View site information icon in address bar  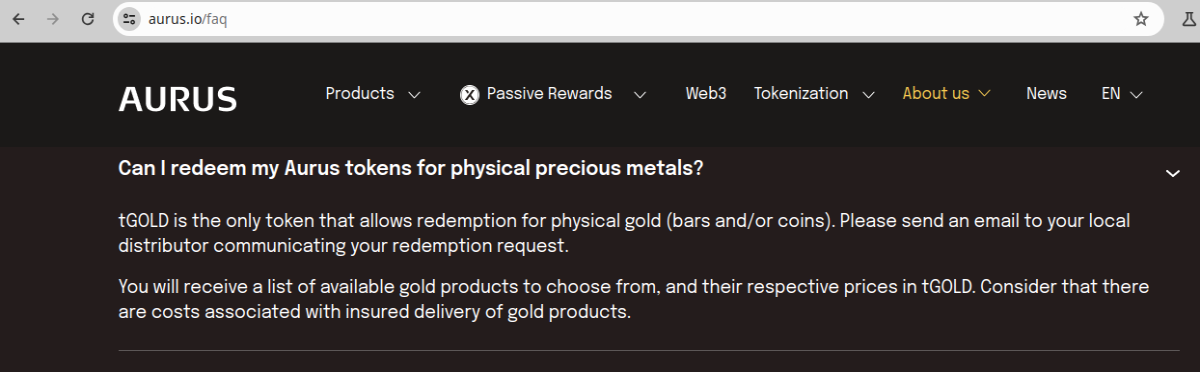point(128,19)
